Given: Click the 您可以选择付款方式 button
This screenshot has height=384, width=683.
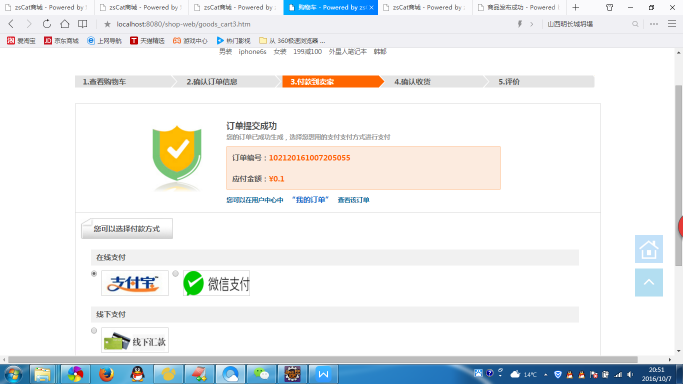Looking at the screenshot, I should tap(127, 229).
